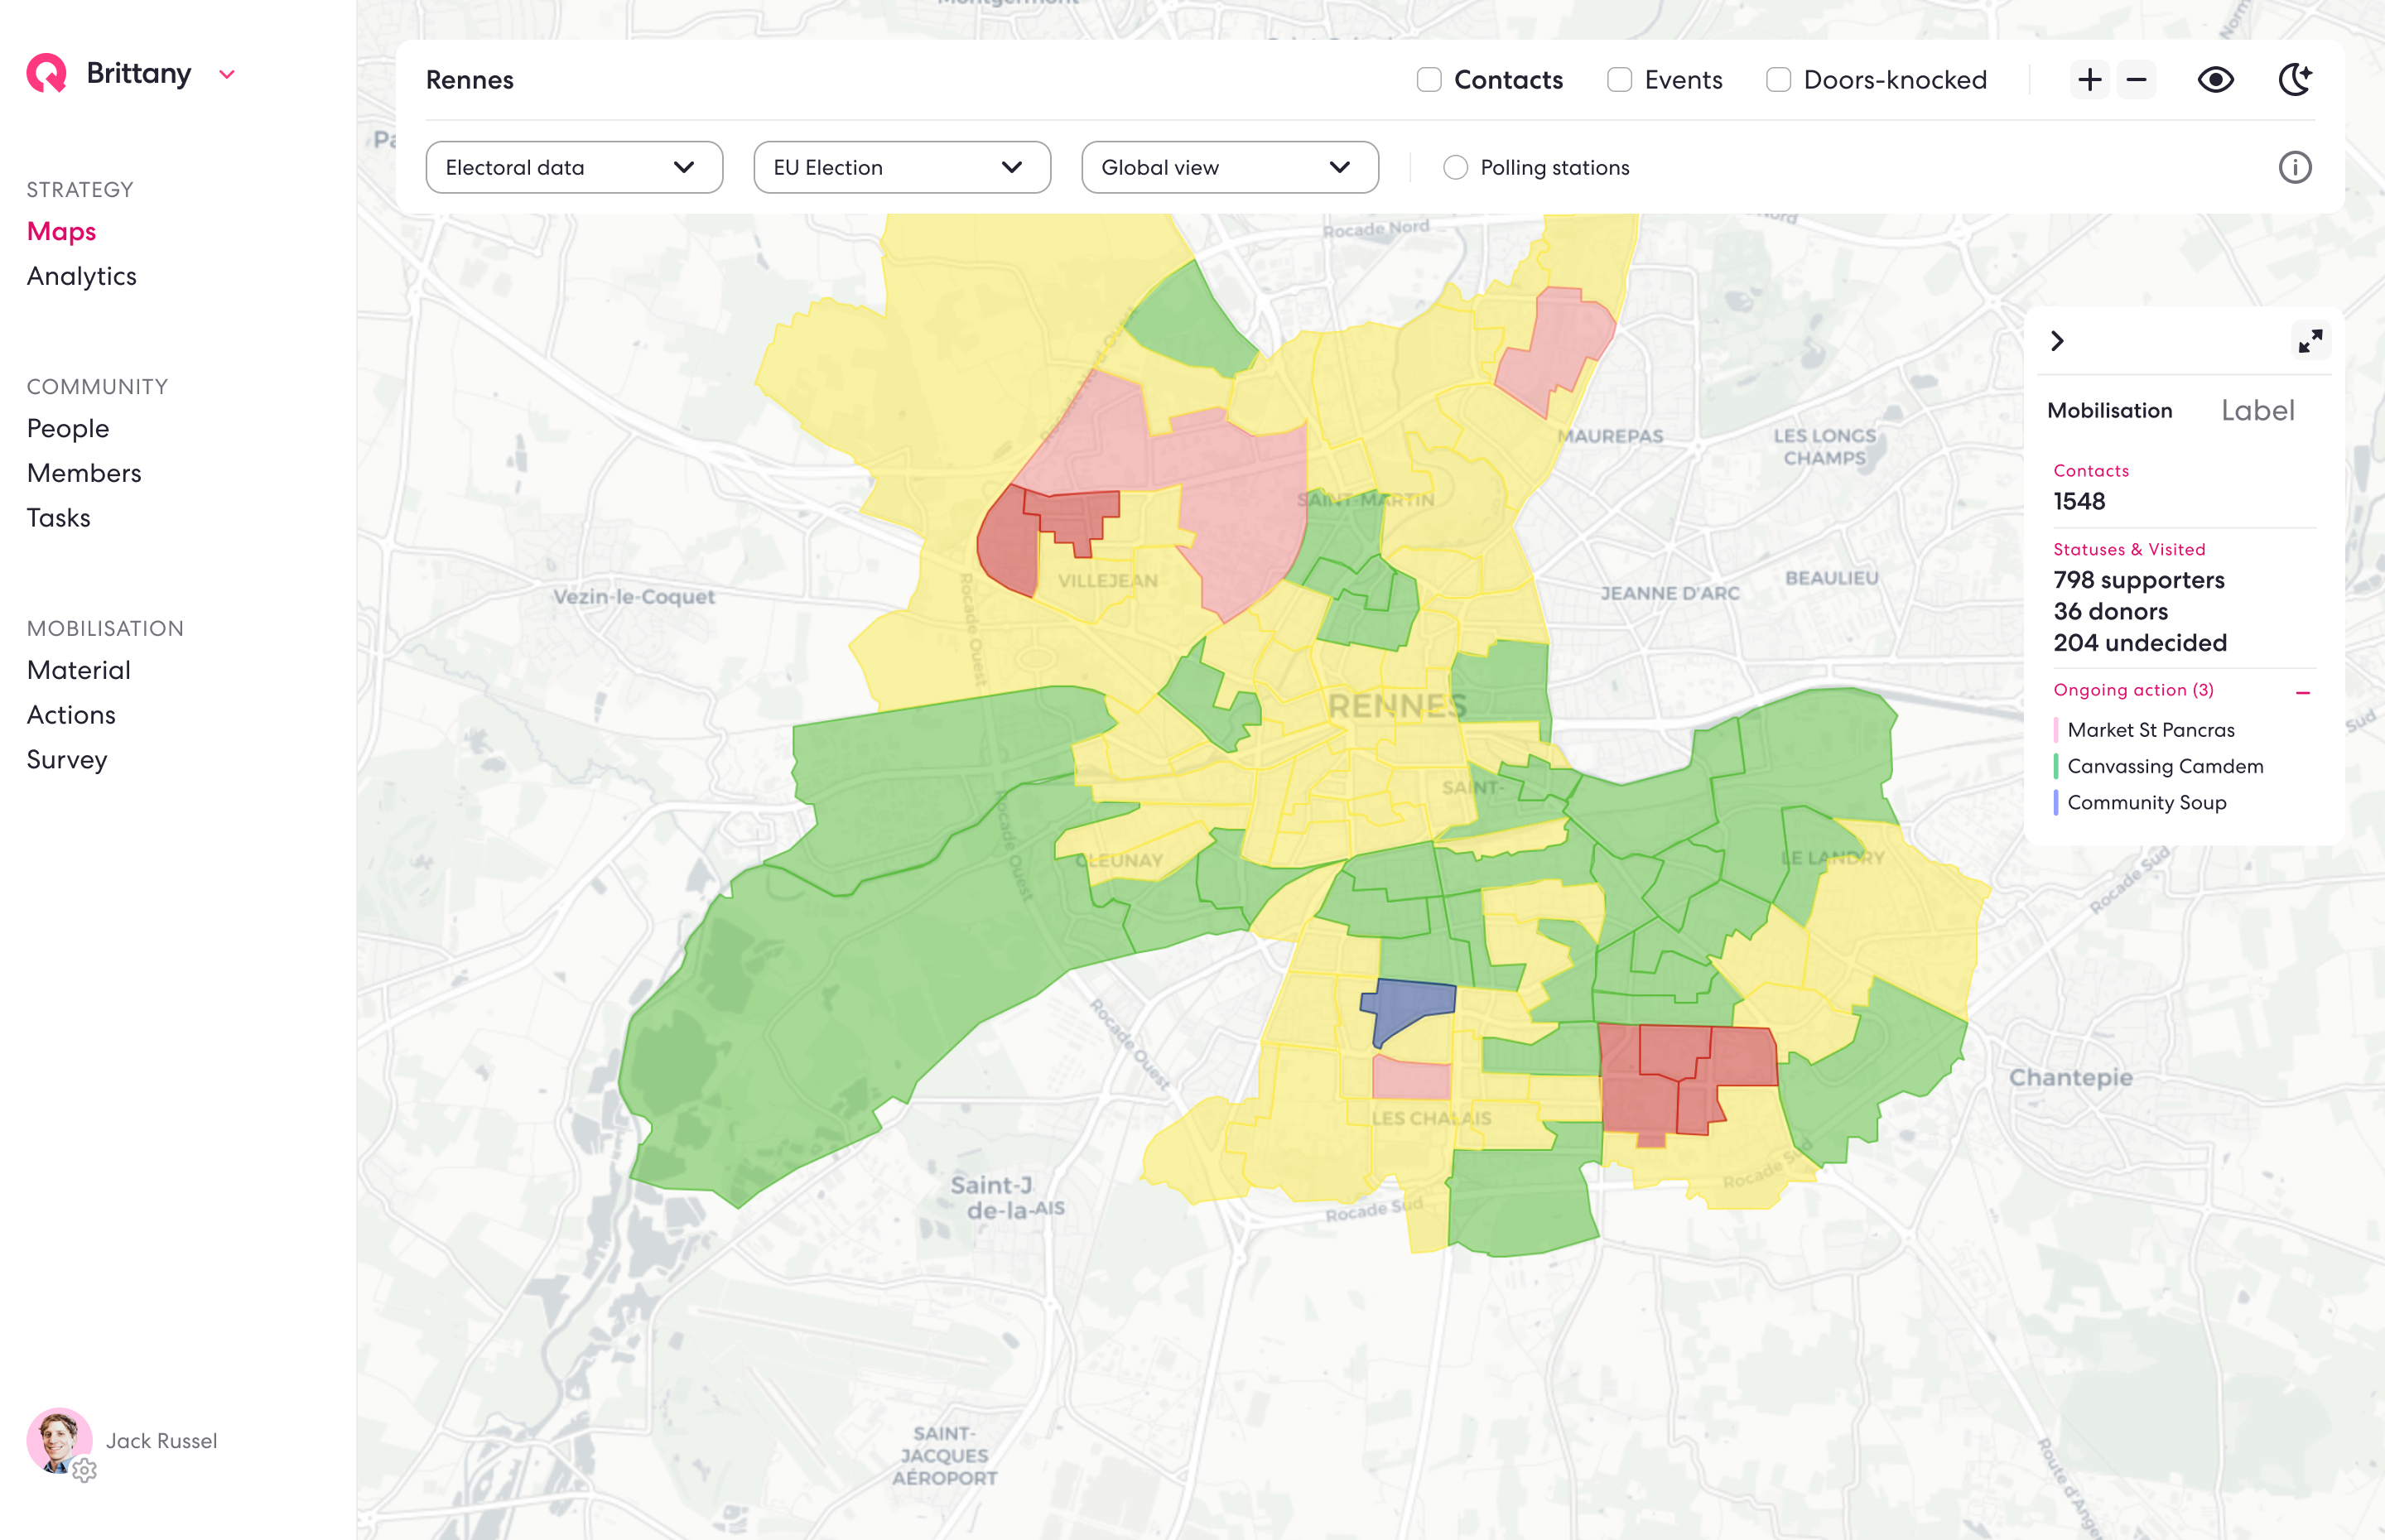The image size is (2385, 1540).
Task: Click the pink app logo
Action: [47, 73]
